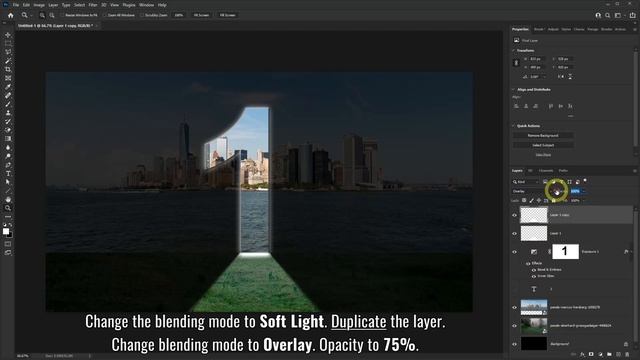Image resolution: width=640 pixels, height=360 pixels.
Task: Switch to the Paths tab
Action: click(563, 171)
